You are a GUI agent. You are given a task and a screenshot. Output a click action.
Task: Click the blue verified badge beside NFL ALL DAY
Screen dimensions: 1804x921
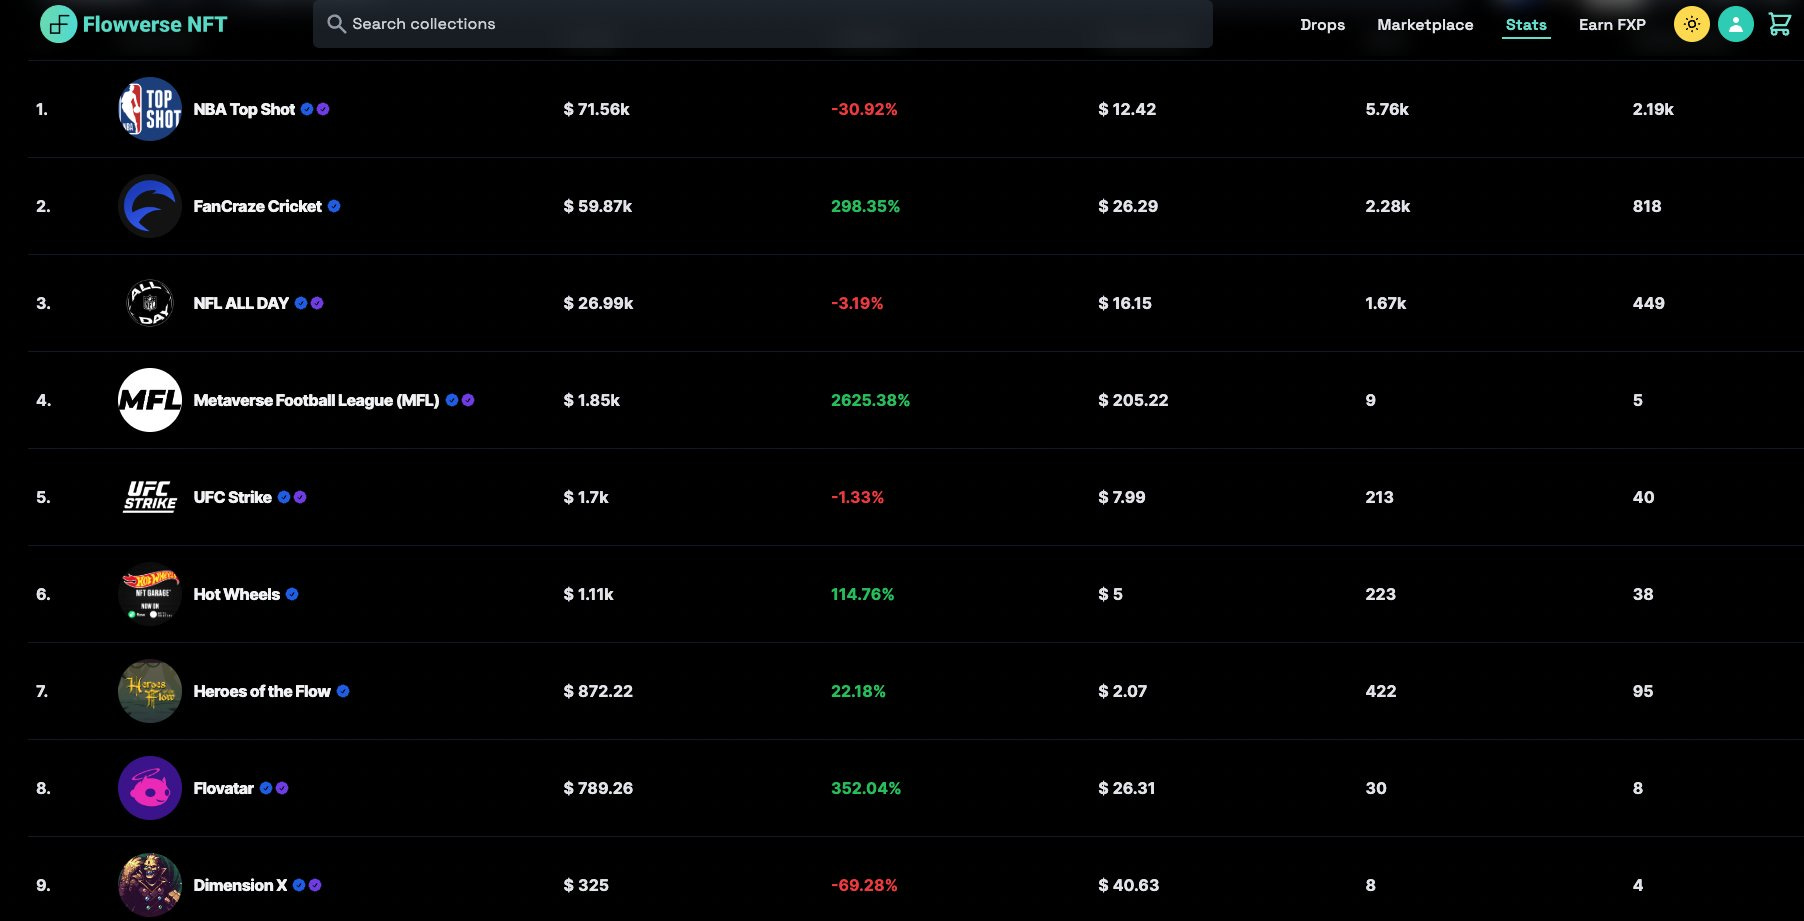[x=301, y=303]
